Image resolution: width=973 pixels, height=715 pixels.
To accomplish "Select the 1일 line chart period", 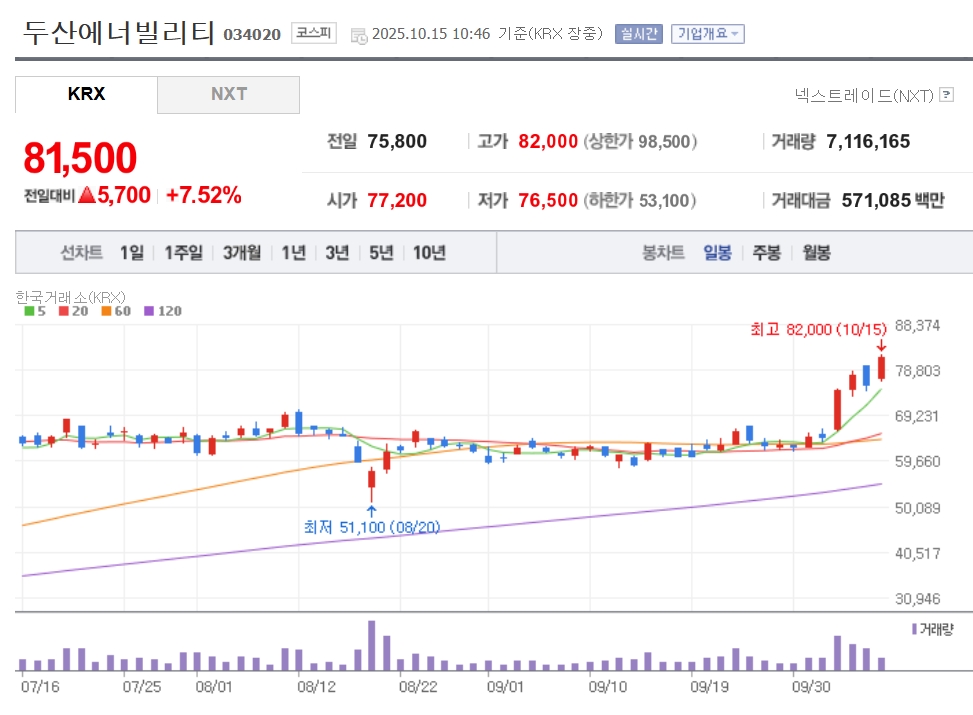I will pos(132,253).
